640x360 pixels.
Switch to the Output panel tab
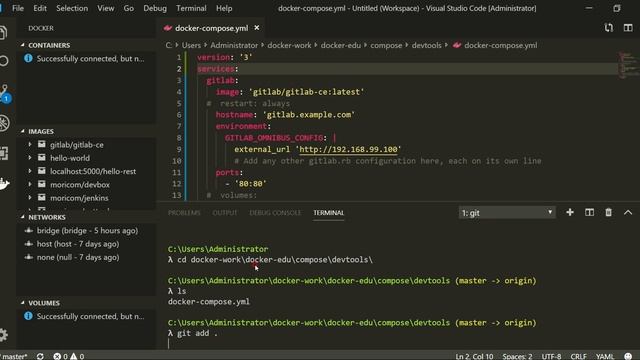click(x=224, y=213)
